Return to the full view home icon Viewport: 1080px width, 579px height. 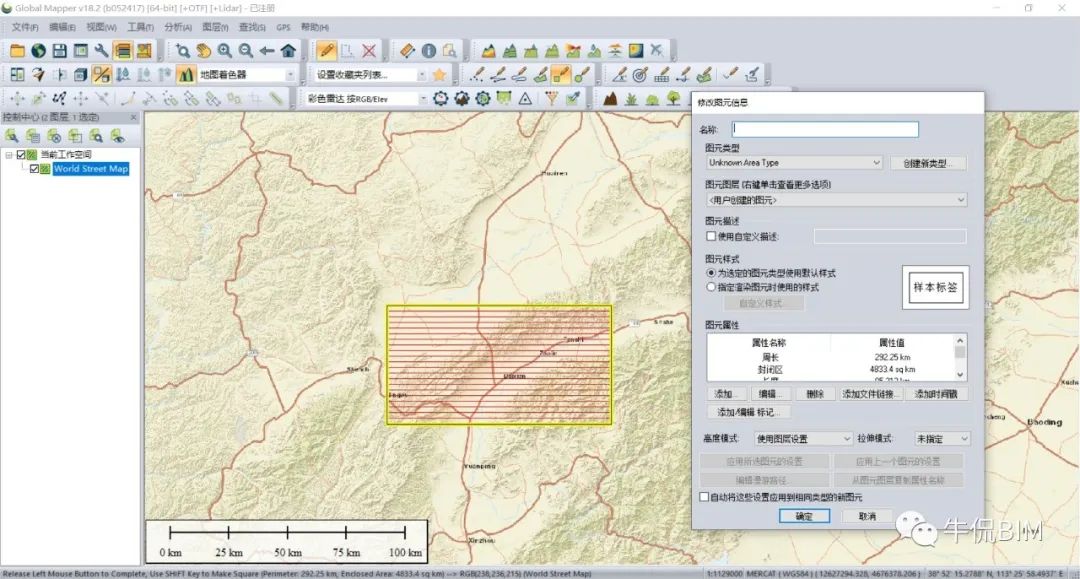tap(288, 50)
